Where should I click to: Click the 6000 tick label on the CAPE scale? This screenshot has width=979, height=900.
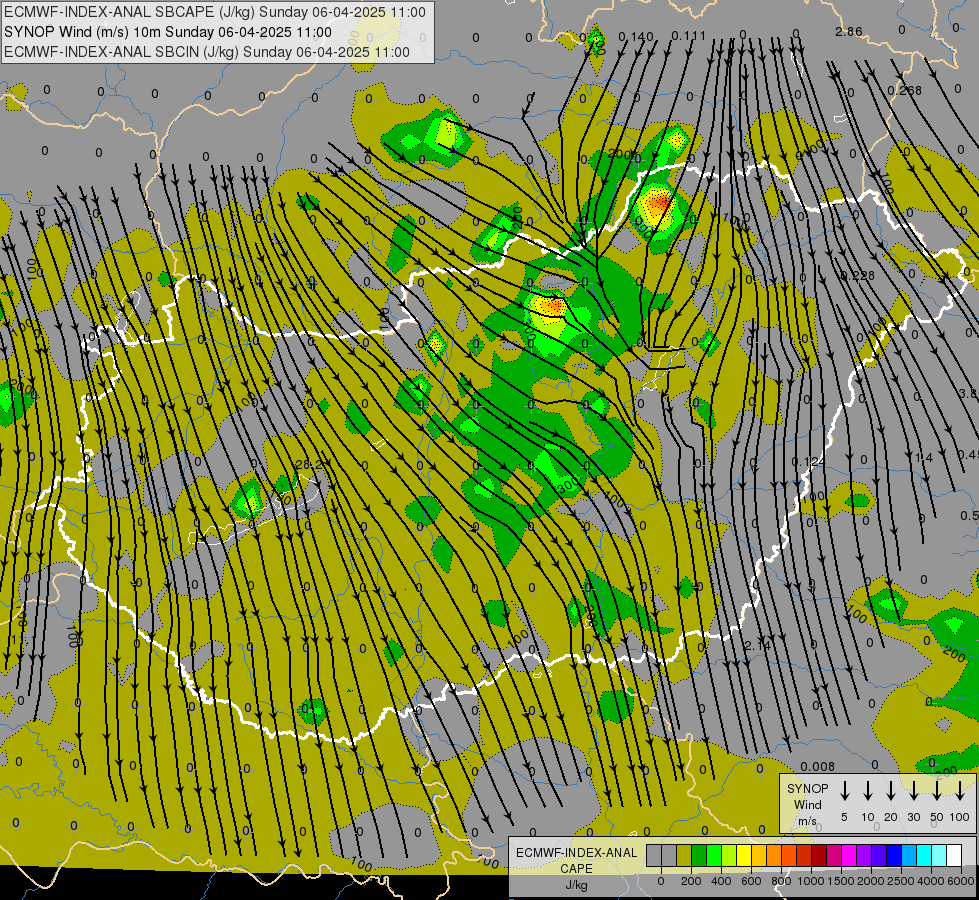[961, 881]
